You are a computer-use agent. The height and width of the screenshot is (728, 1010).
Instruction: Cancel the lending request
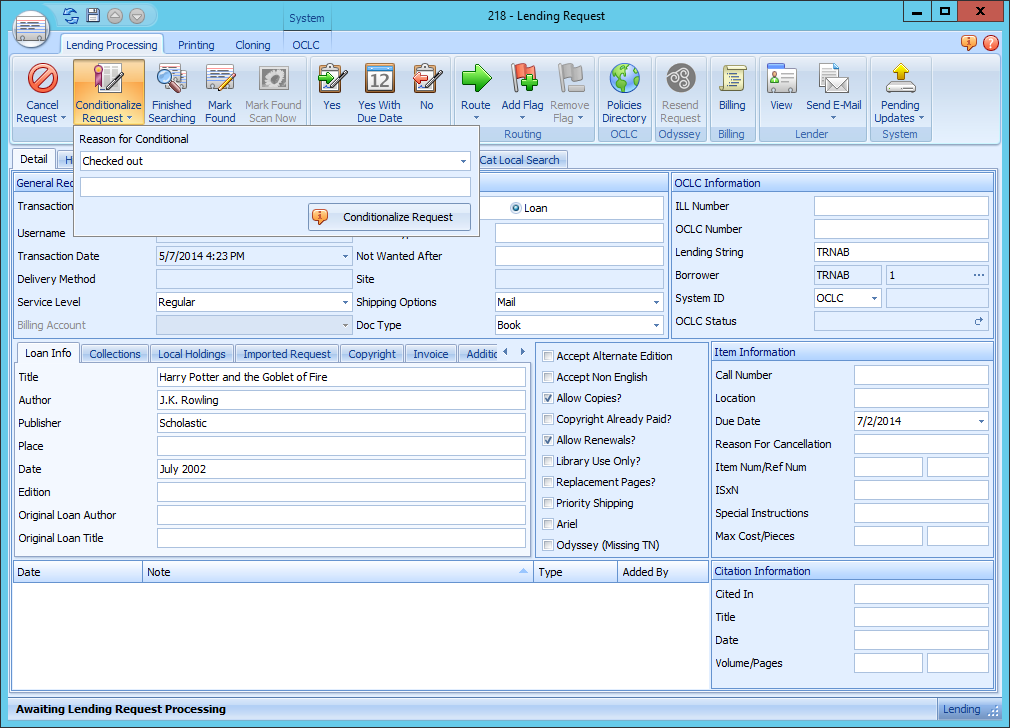pos(41,92)
